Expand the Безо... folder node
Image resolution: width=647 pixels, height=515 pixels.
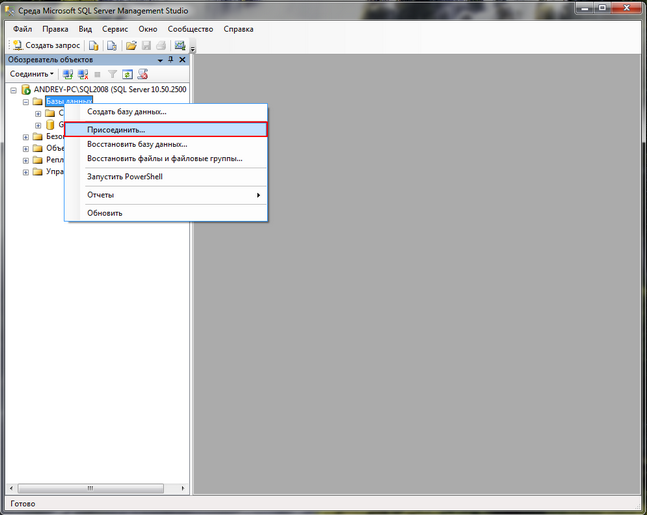tap(26, 137)
